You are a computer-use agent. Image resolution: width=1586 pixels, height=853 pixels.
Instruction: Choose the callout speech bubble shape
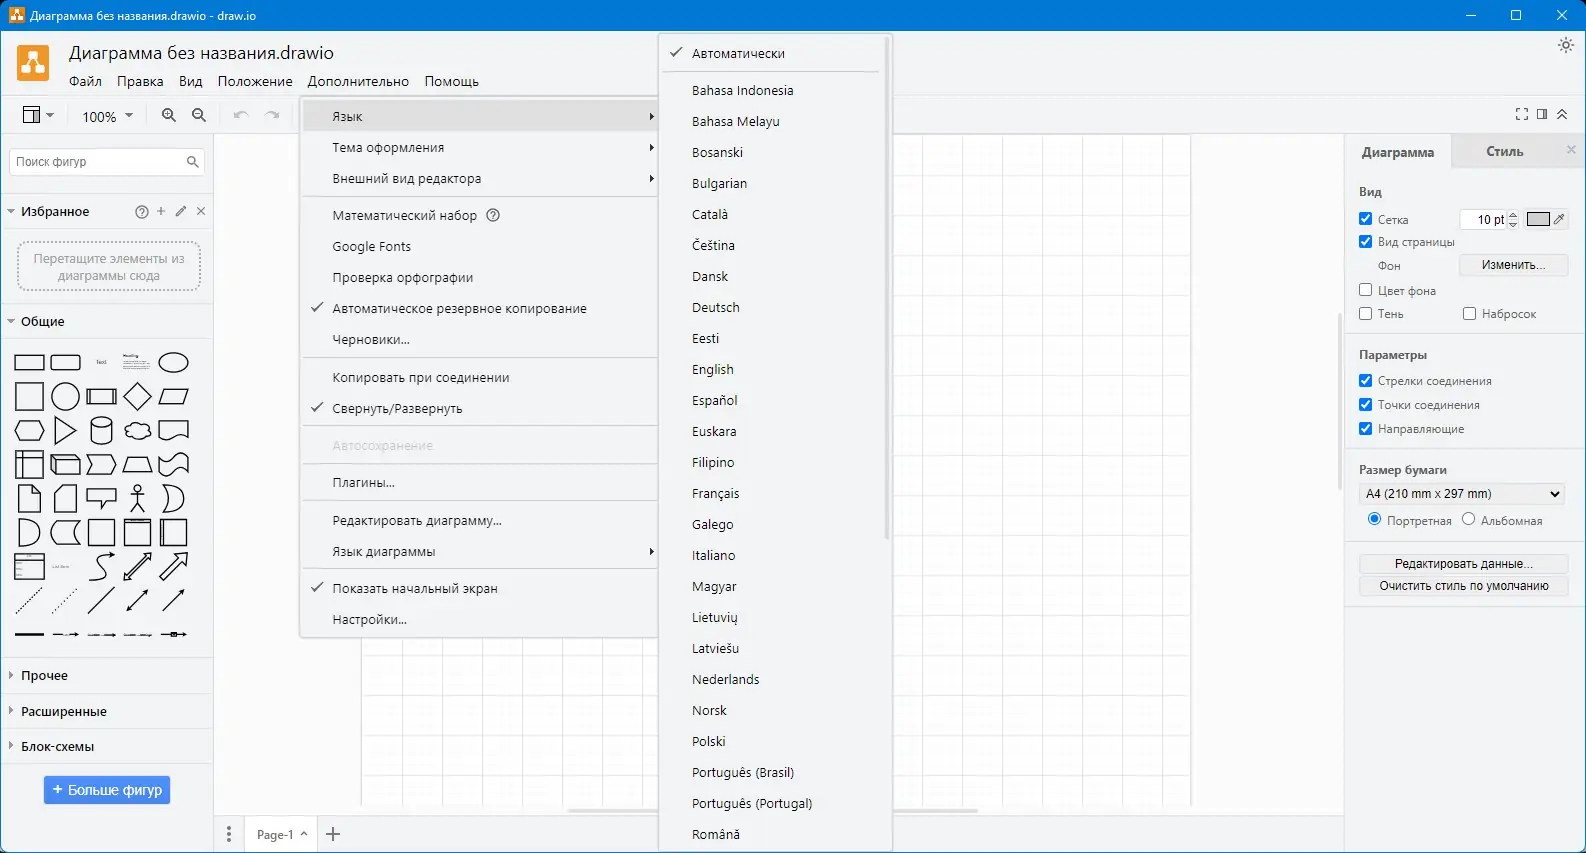[101, 498]
